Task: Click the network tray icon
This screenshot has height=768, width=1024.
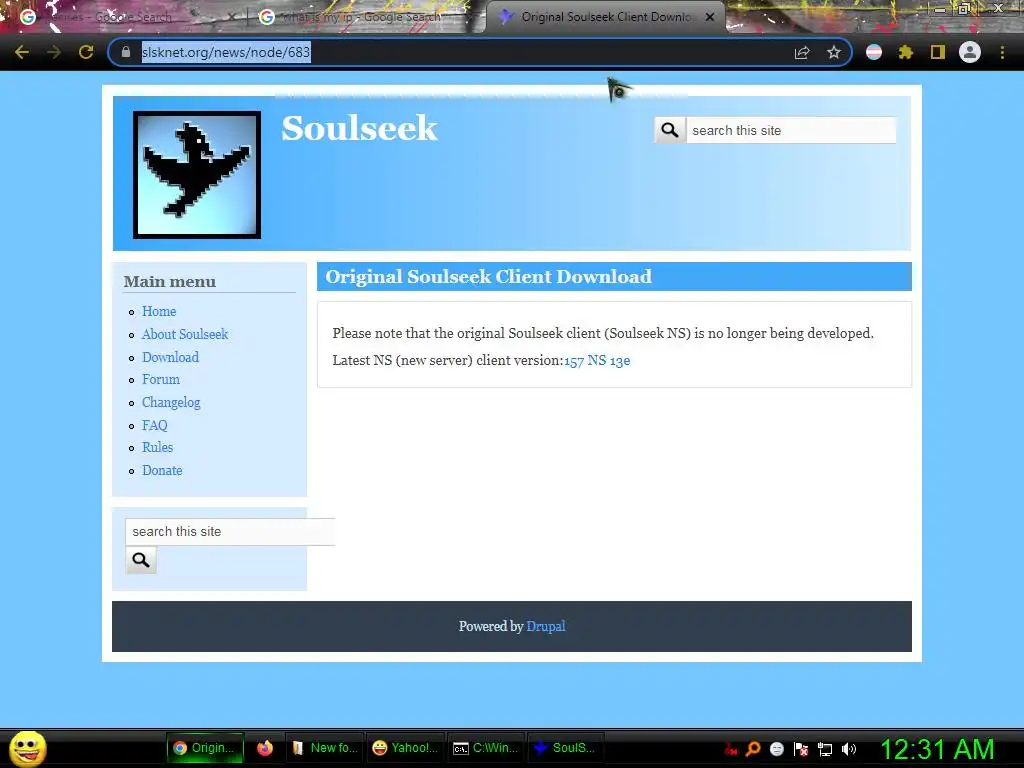Action: pos(825,749)
